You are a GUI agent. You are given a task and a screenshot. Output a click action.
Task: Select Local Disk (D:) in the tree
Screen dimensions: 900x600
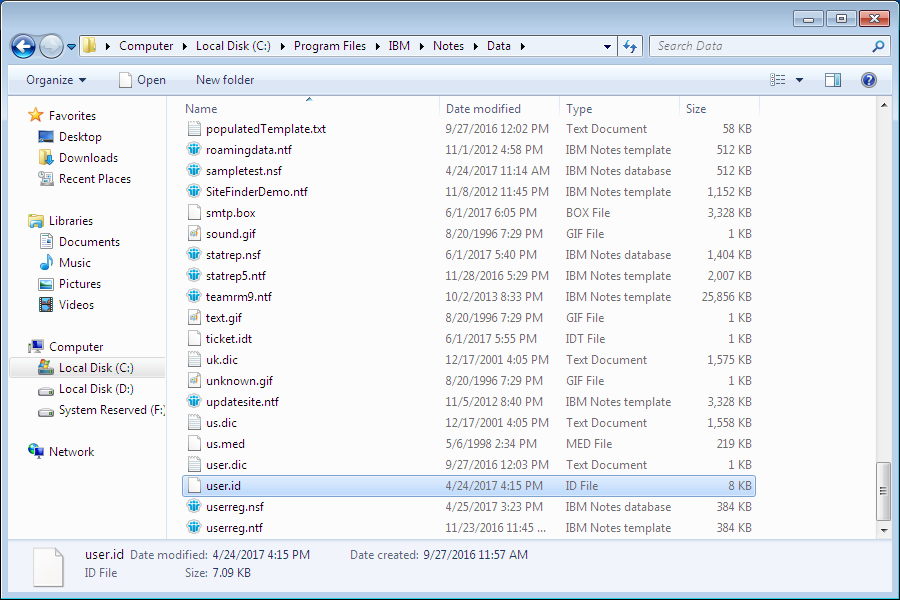click(x=96, y=389)
